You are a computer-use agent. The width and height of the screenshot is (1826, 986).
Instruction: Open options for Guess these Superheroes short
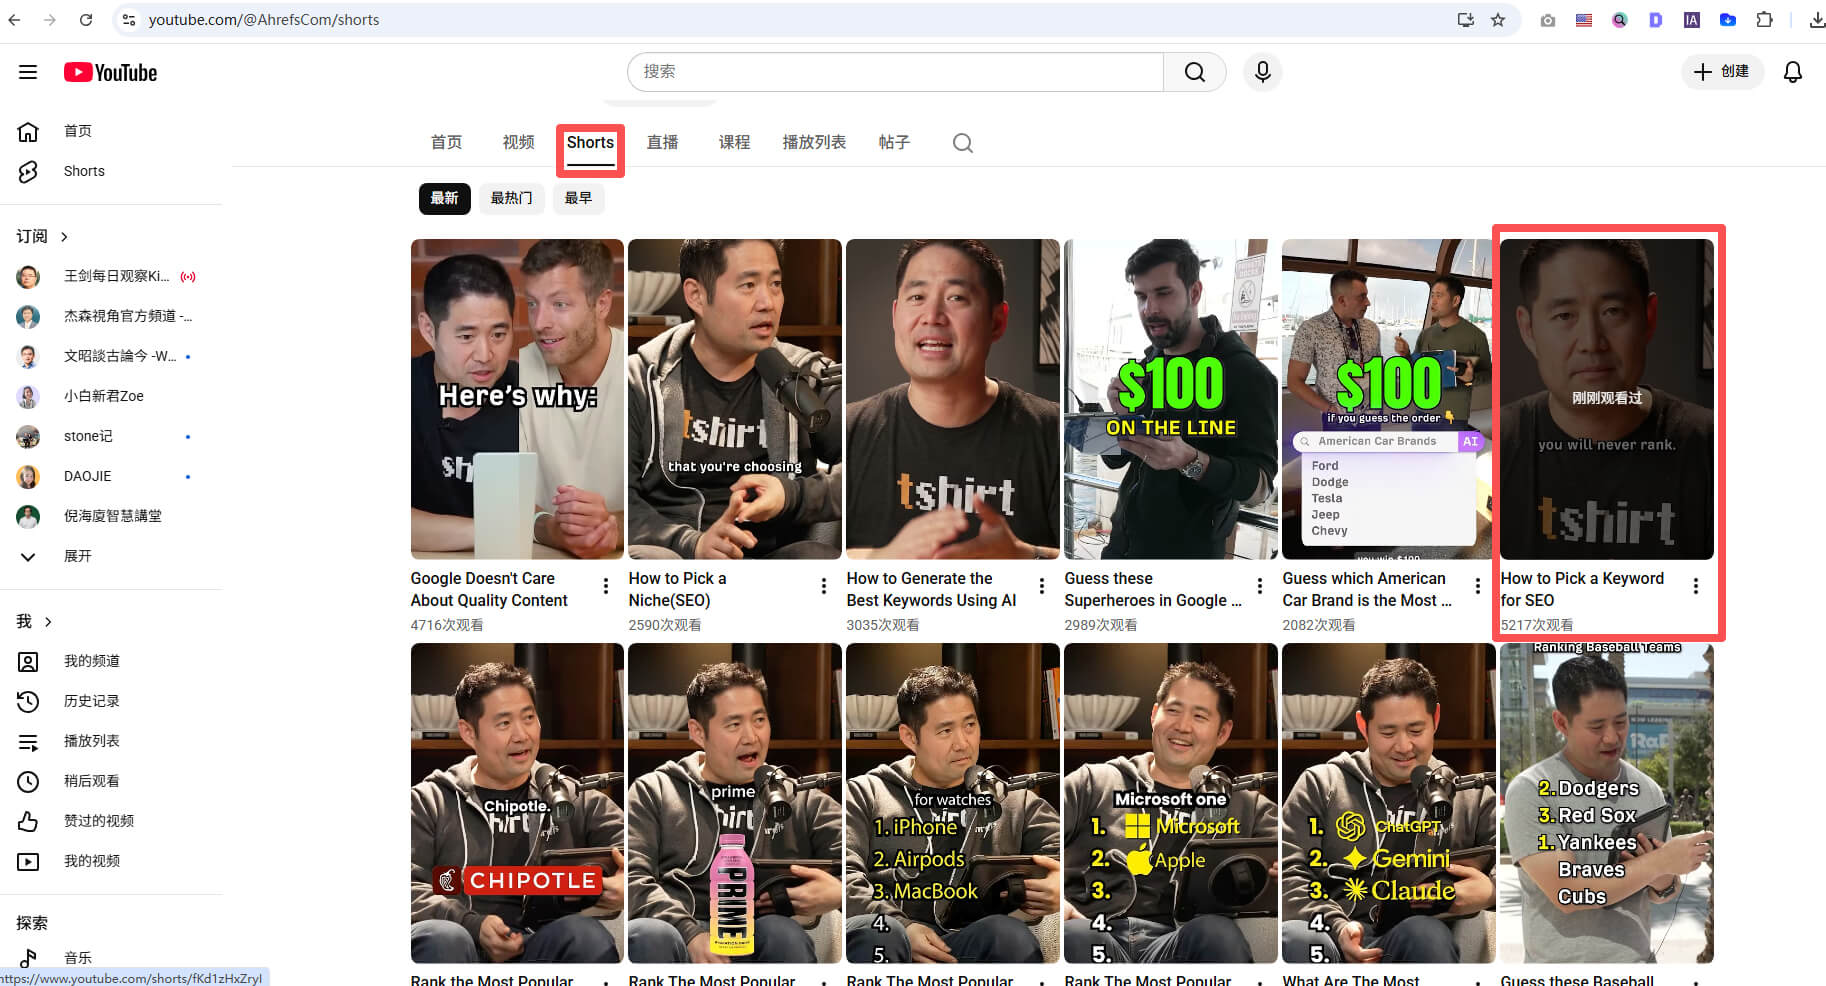[x=1260, y=586]
